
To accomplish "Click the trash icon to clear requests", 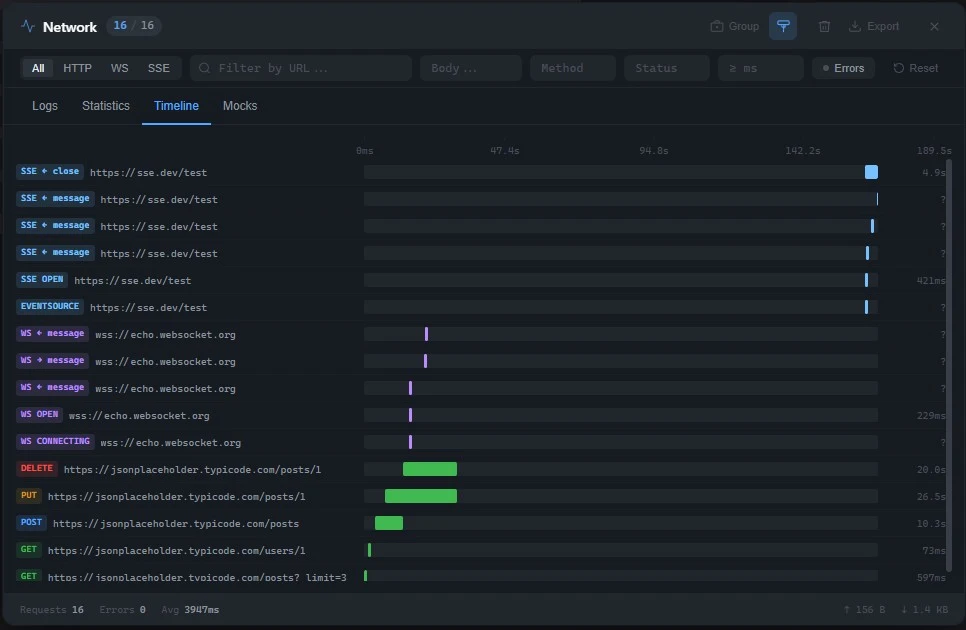I will [824, 27].
